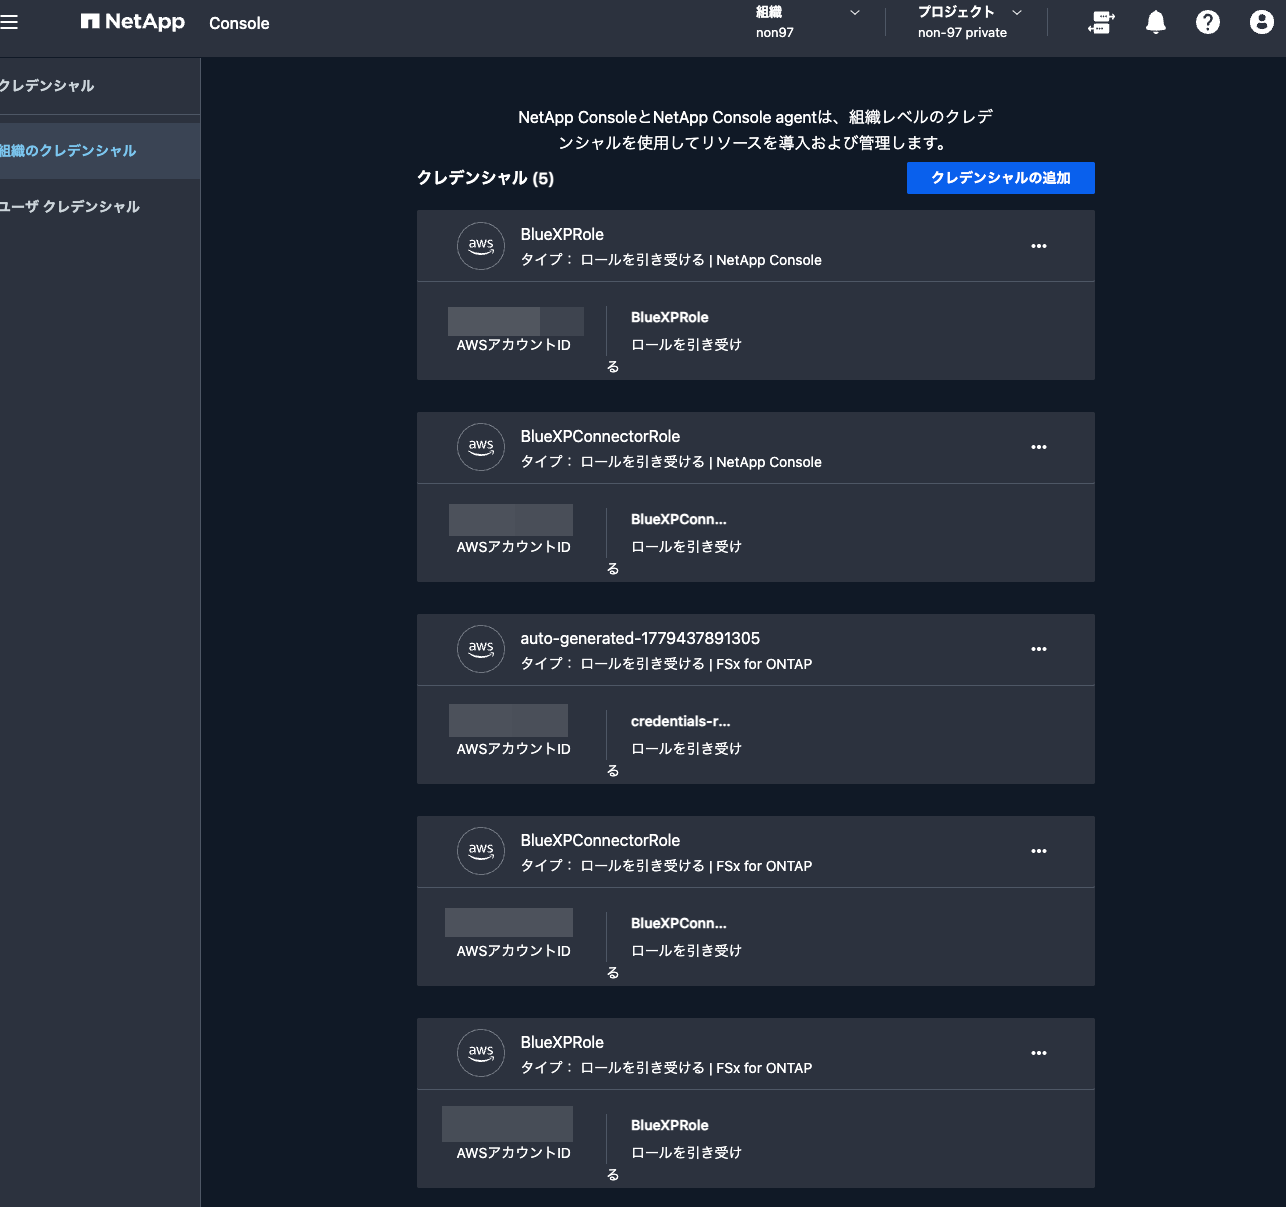Click BlueXPRole title on the FSx for ONTAP card
Viewport: 1286px width, 1207px height.
562,1042
